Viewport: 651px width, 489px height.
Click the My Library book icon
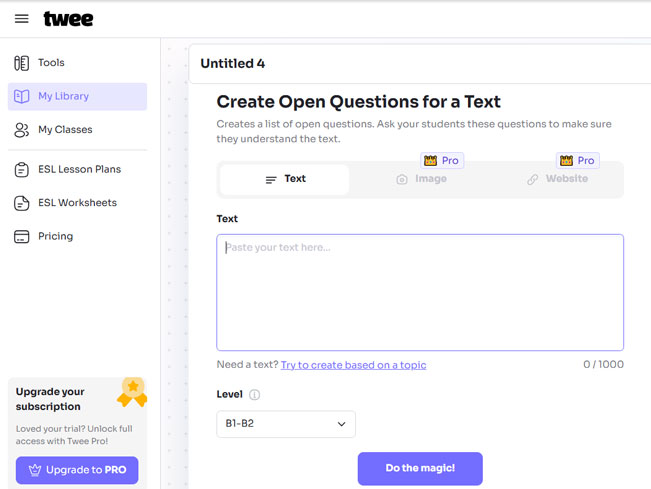tap(22, 96)
